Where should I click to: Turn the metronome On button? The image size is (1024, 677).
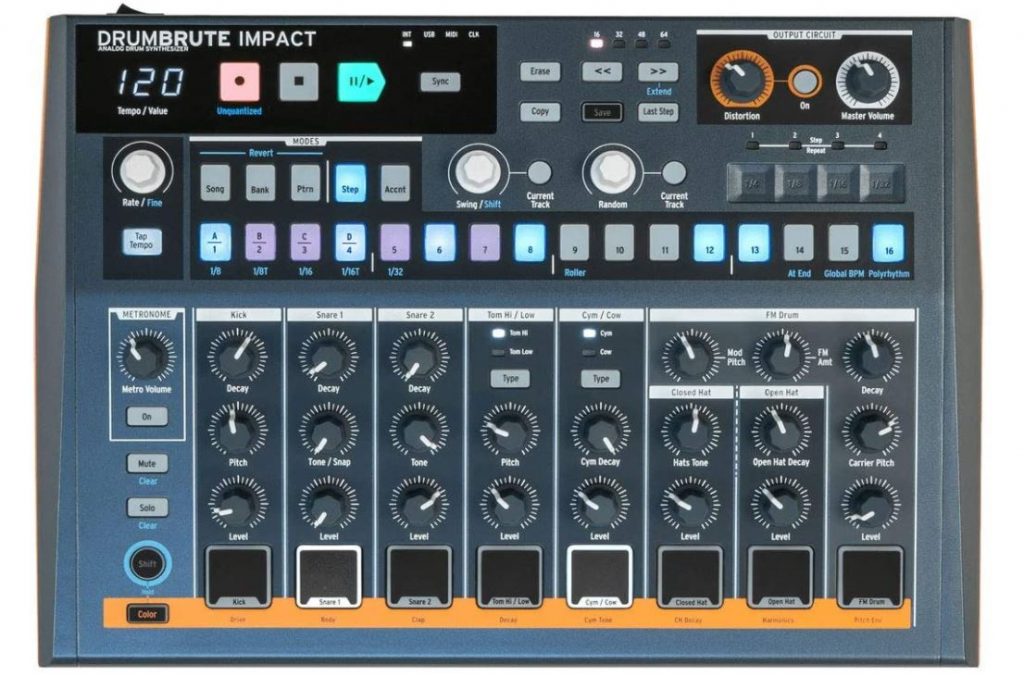tap(147, 417)
